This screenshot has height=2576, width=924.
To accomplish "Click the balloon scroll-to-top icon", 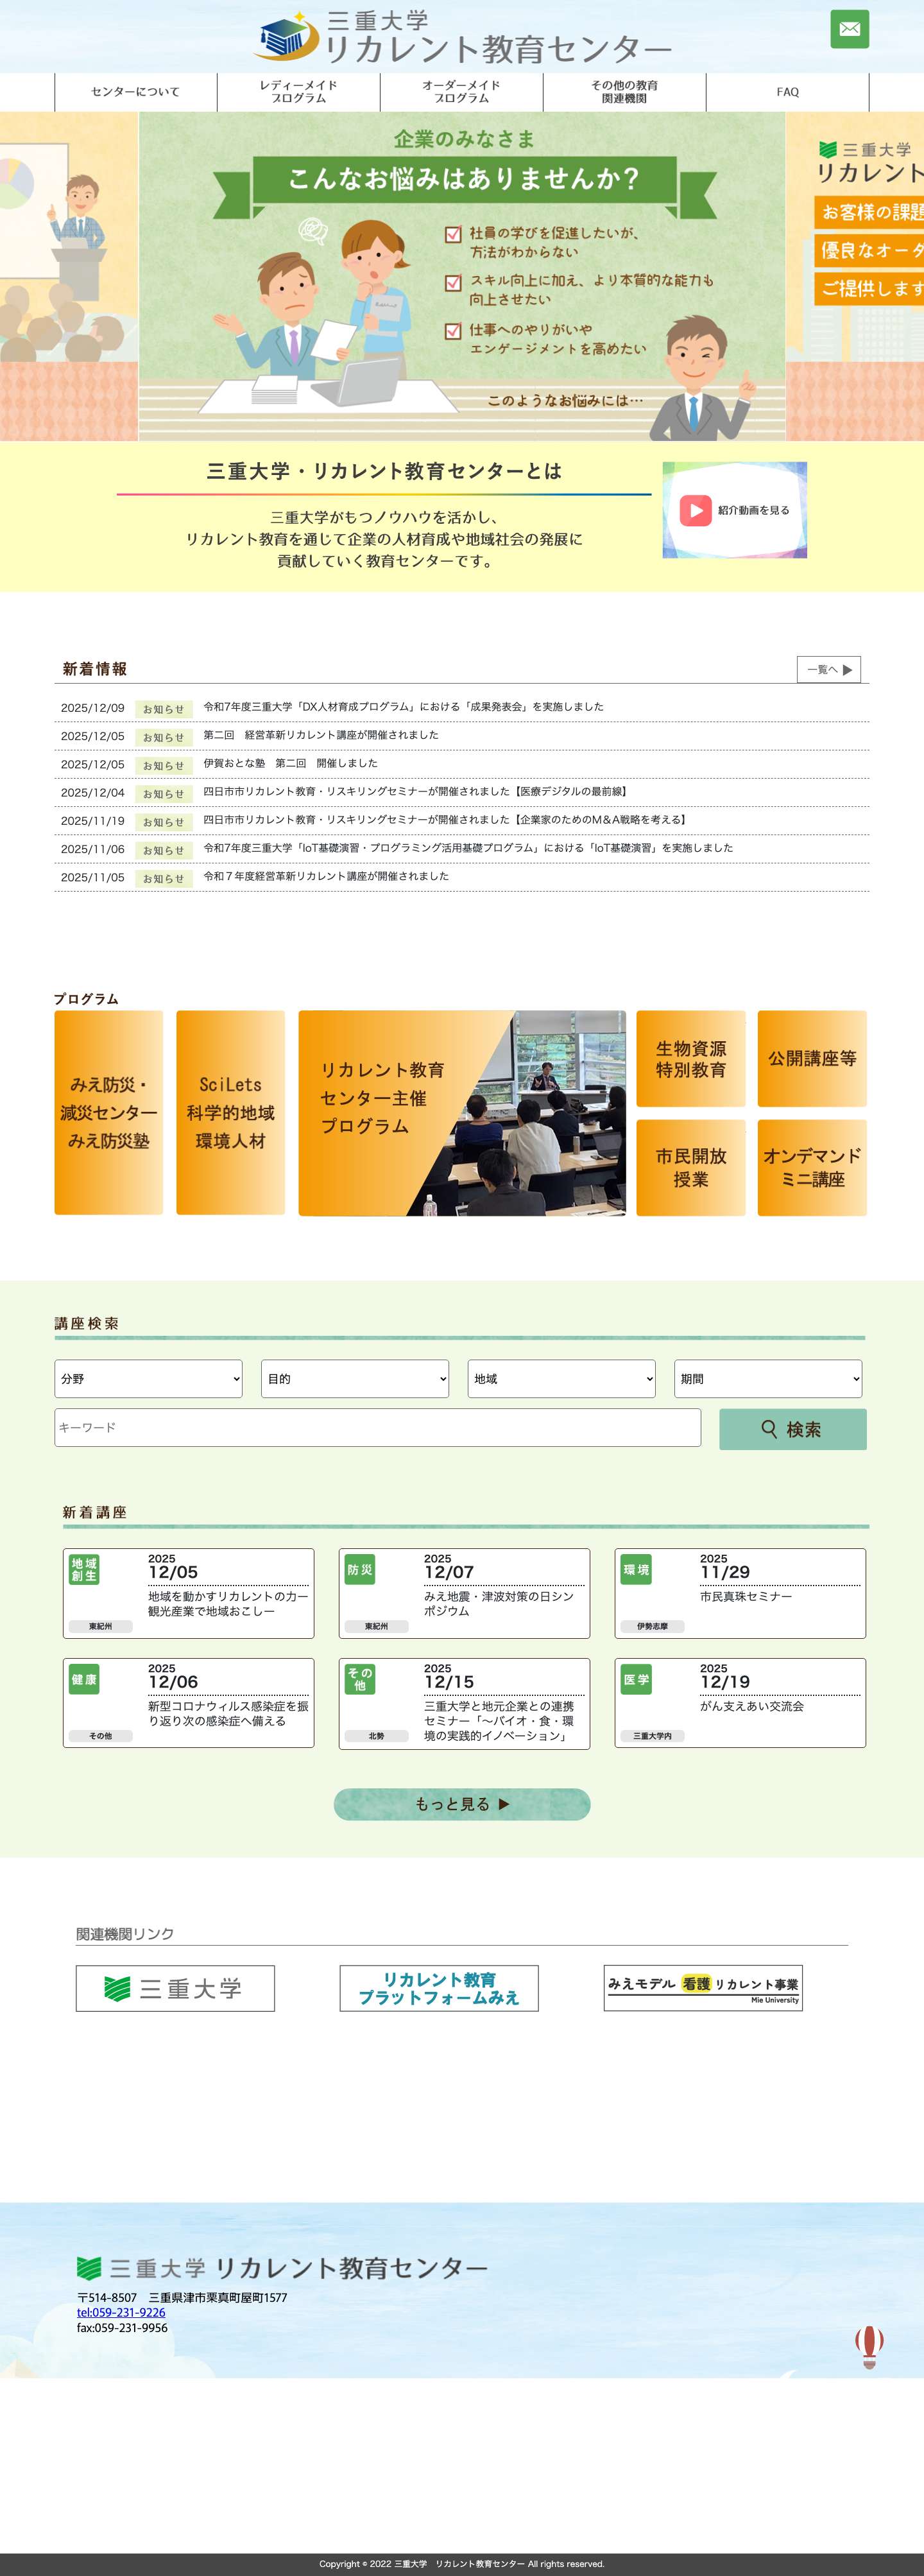I will point(869,2346).
